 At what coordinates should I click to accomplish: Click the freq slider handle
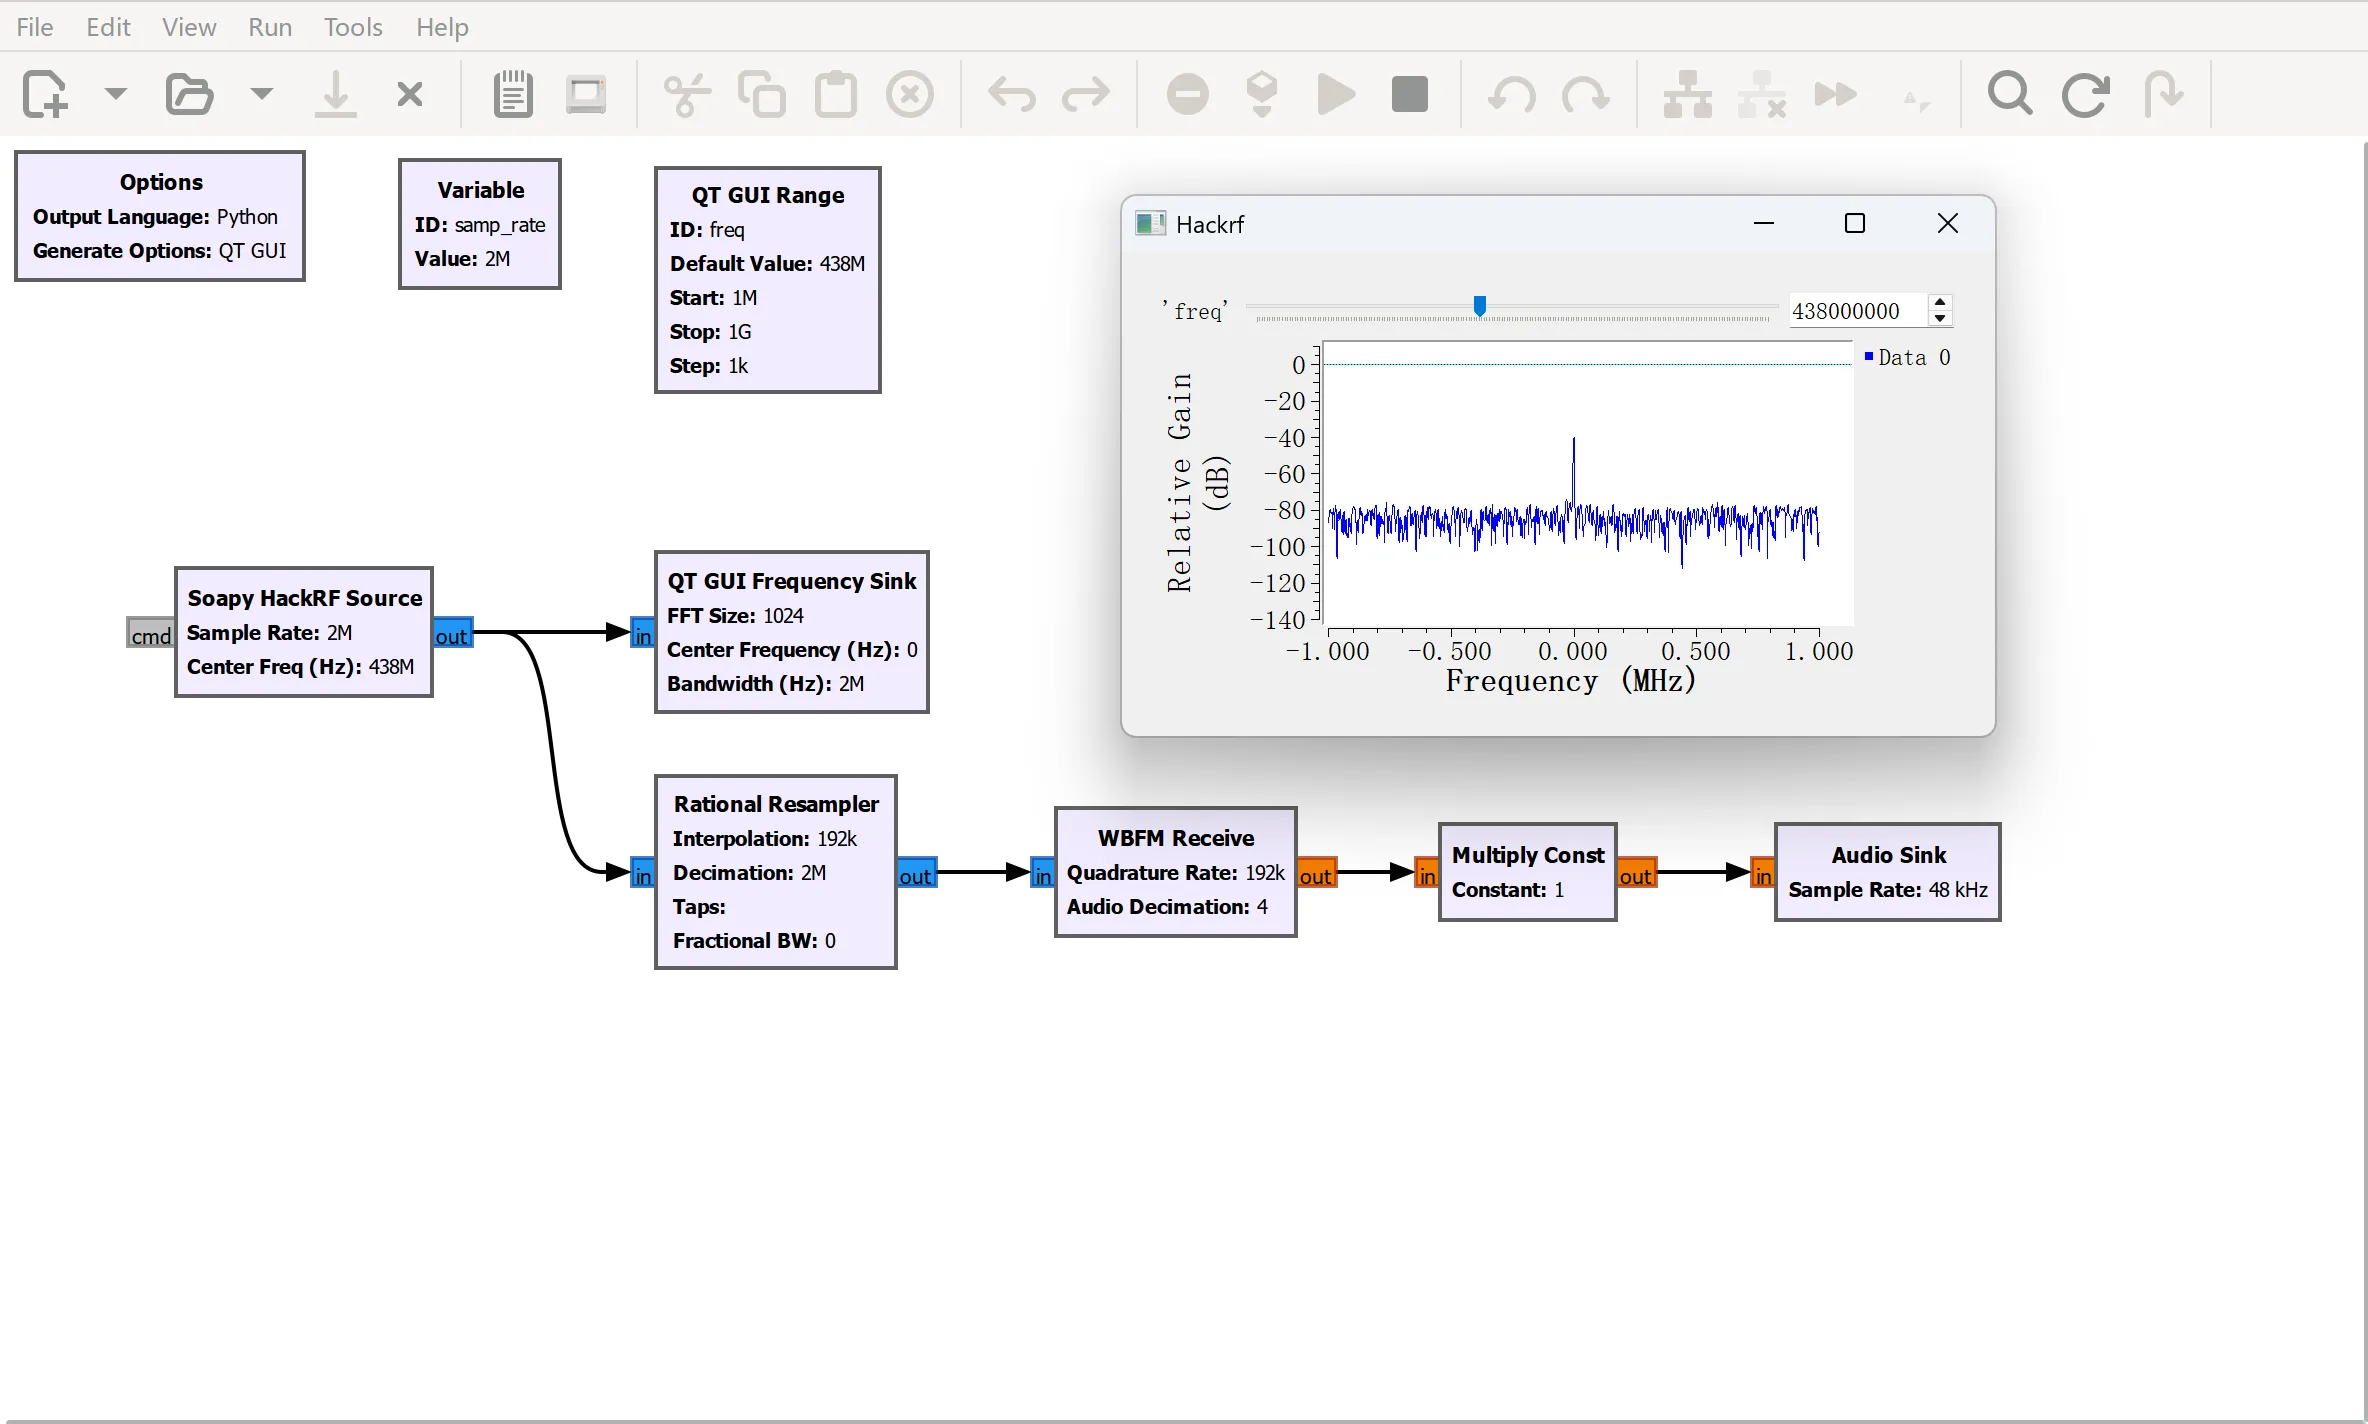(x=1480, y=306)
